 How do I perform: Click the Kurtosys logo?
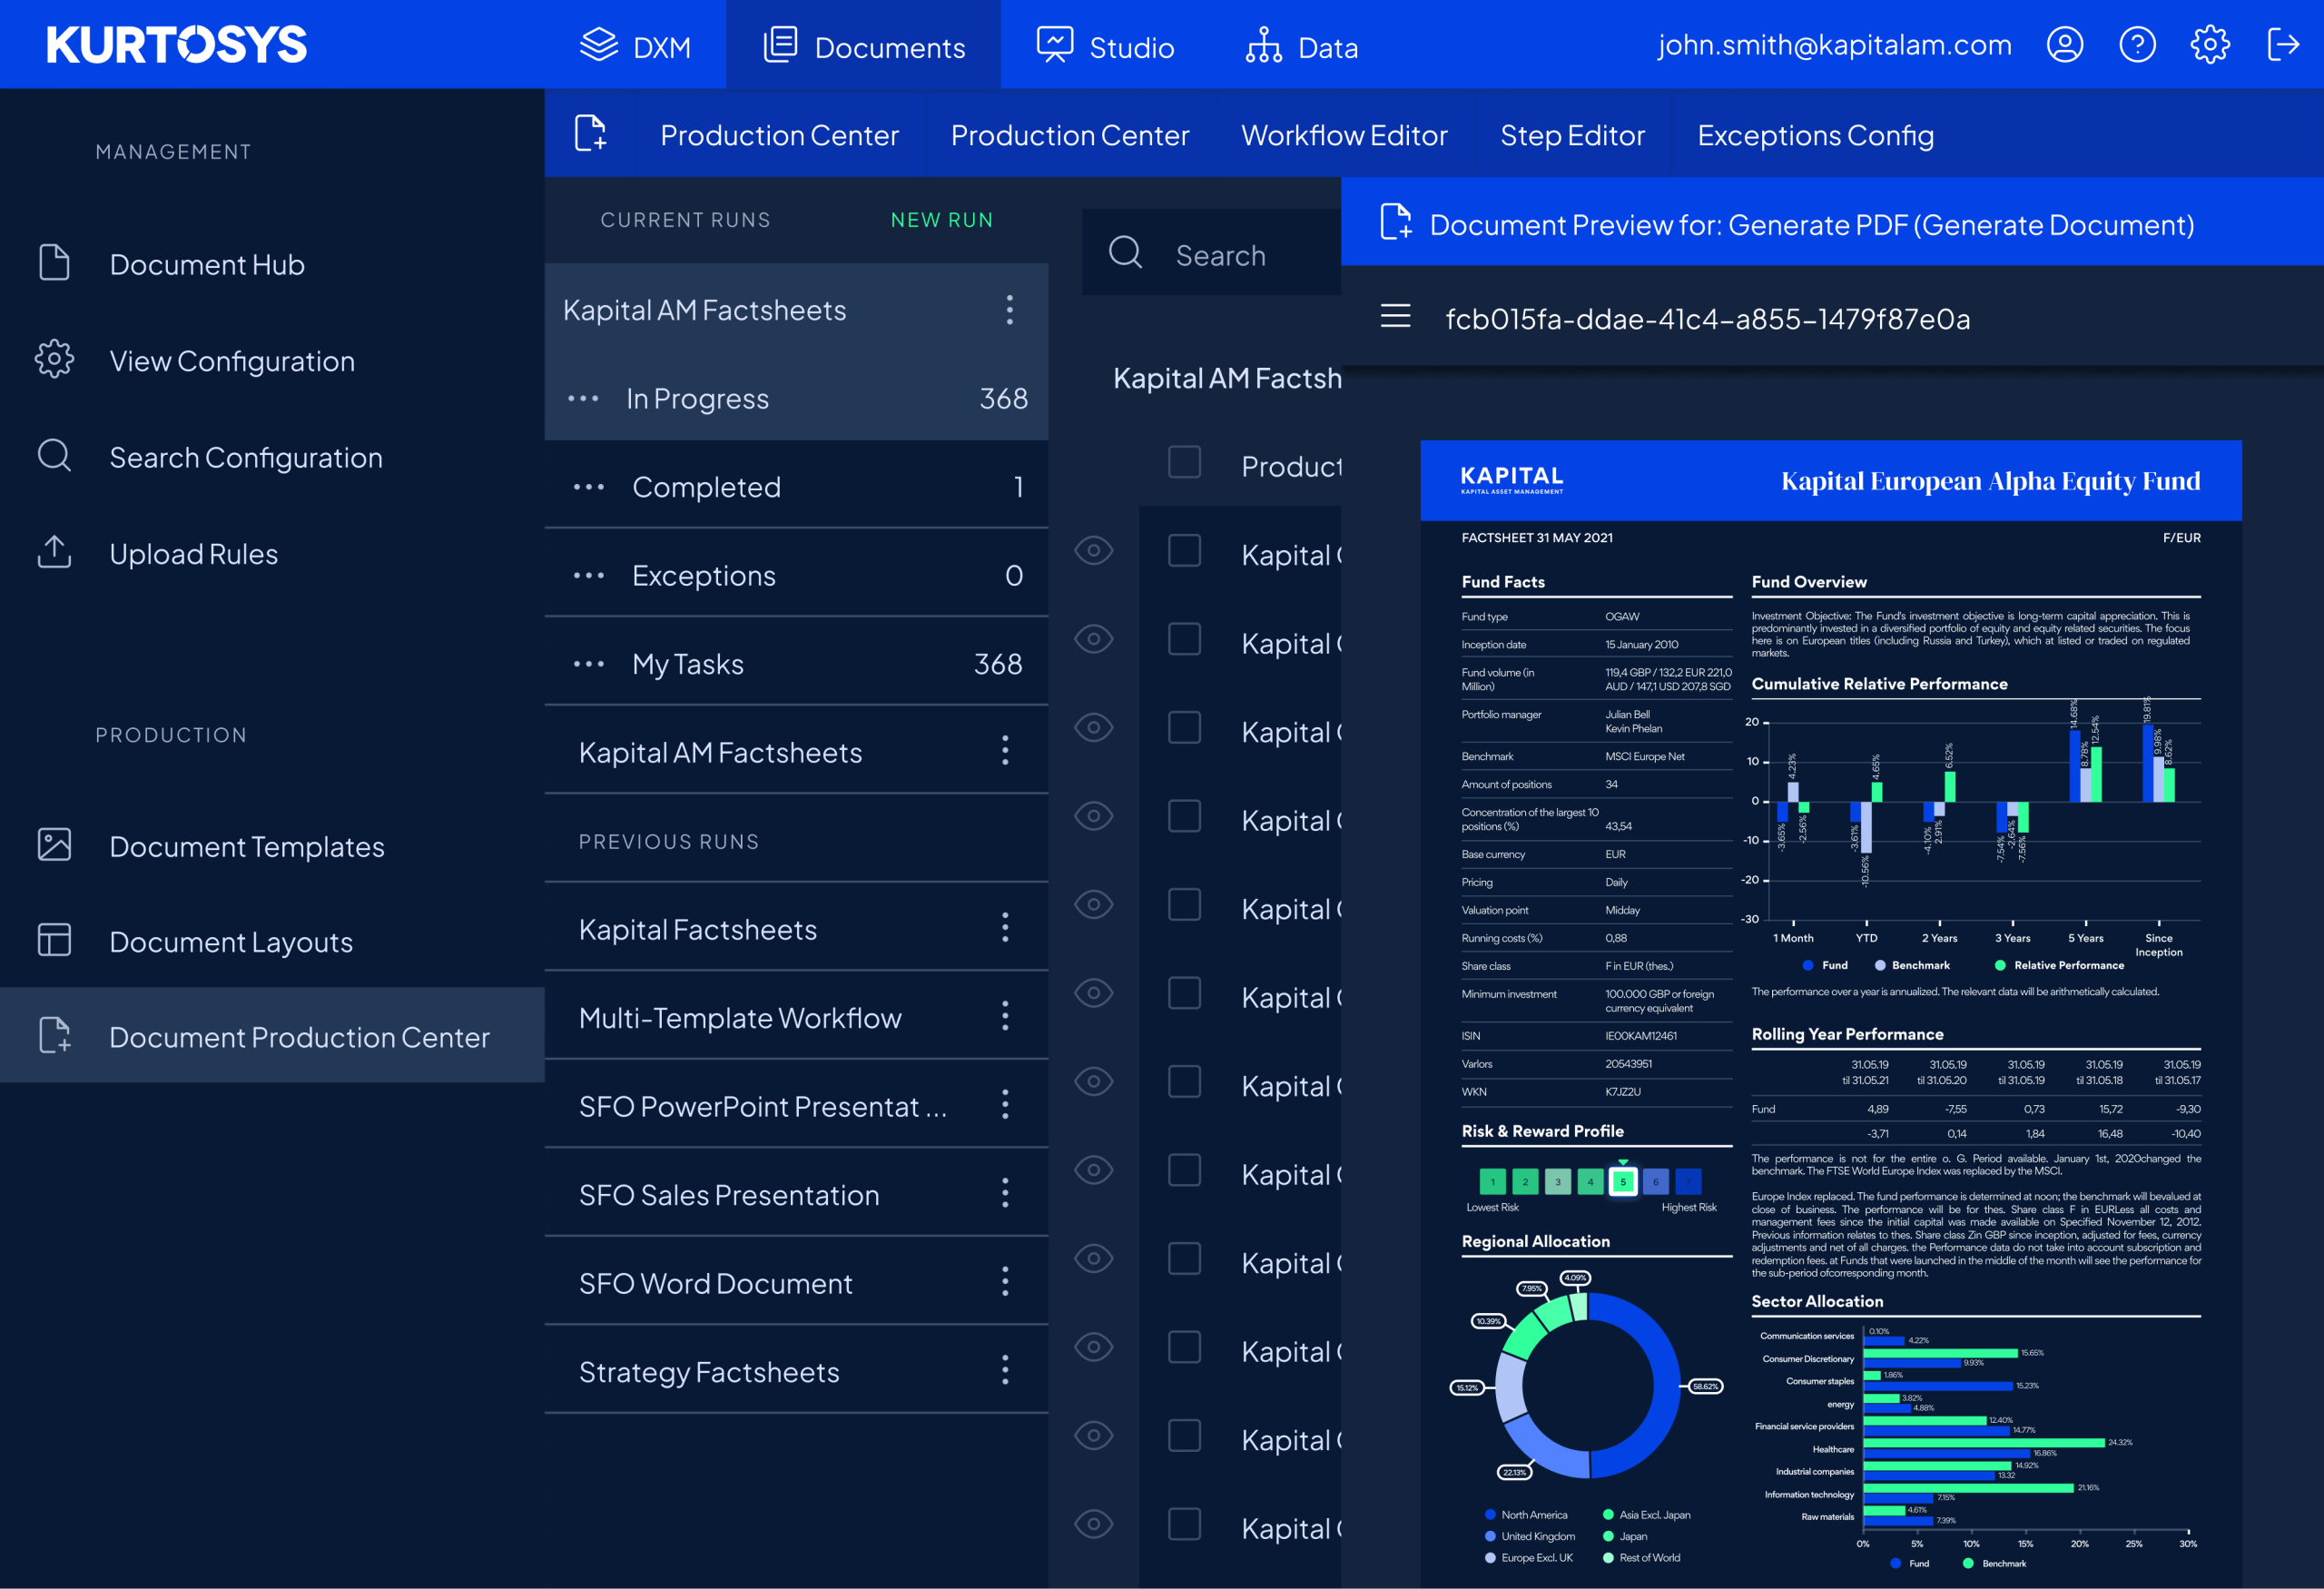(x=177, y=45)
